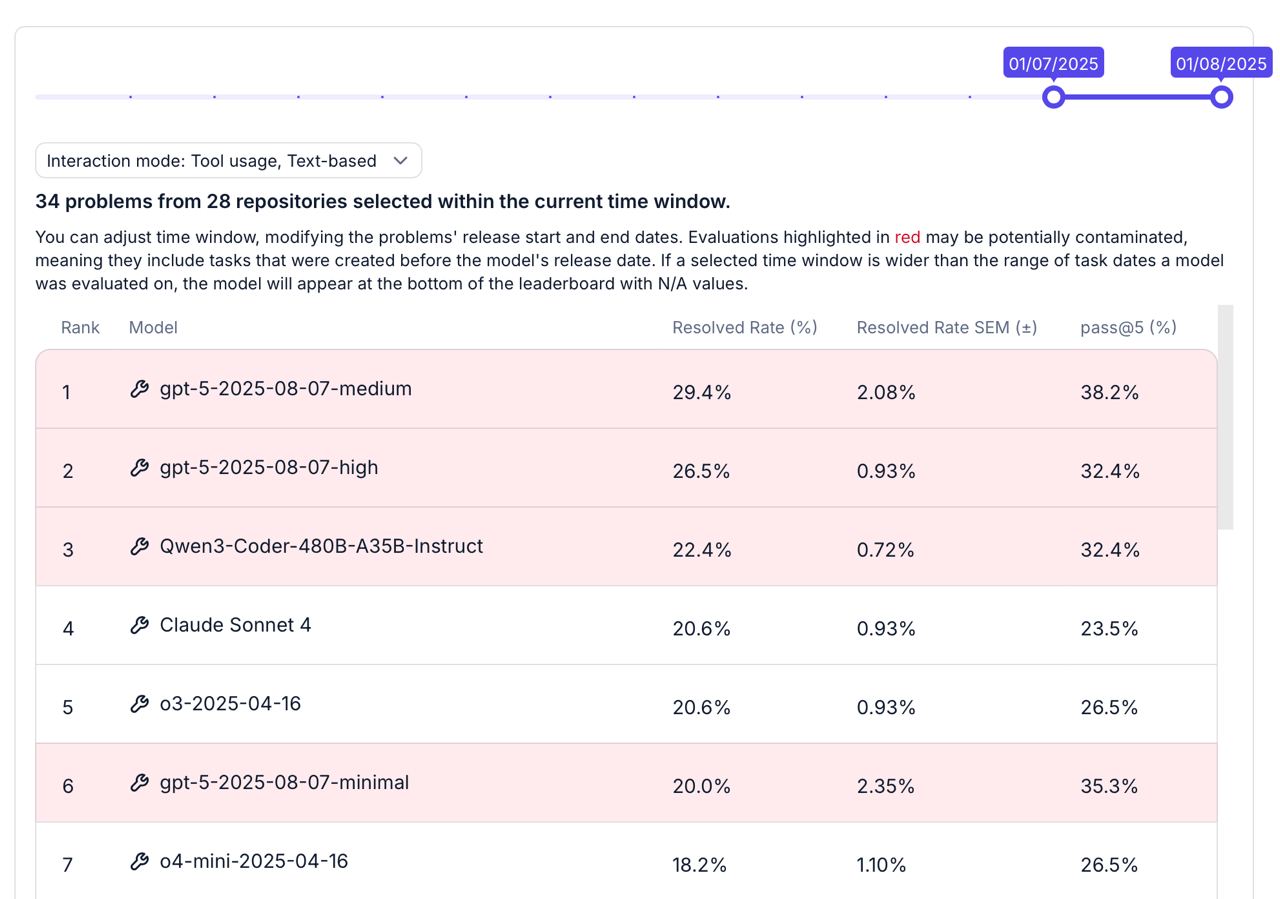Click the Resolved Rate SEM (±) header
Viewport: 1280px width, 899px height.
(x=947, y=327)
